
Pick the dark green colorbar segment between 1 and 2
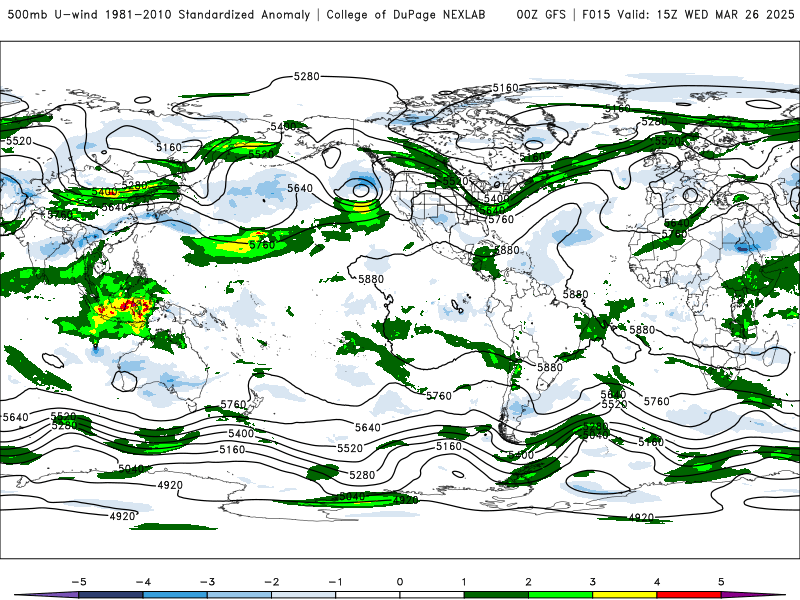(x=496, y=595)
